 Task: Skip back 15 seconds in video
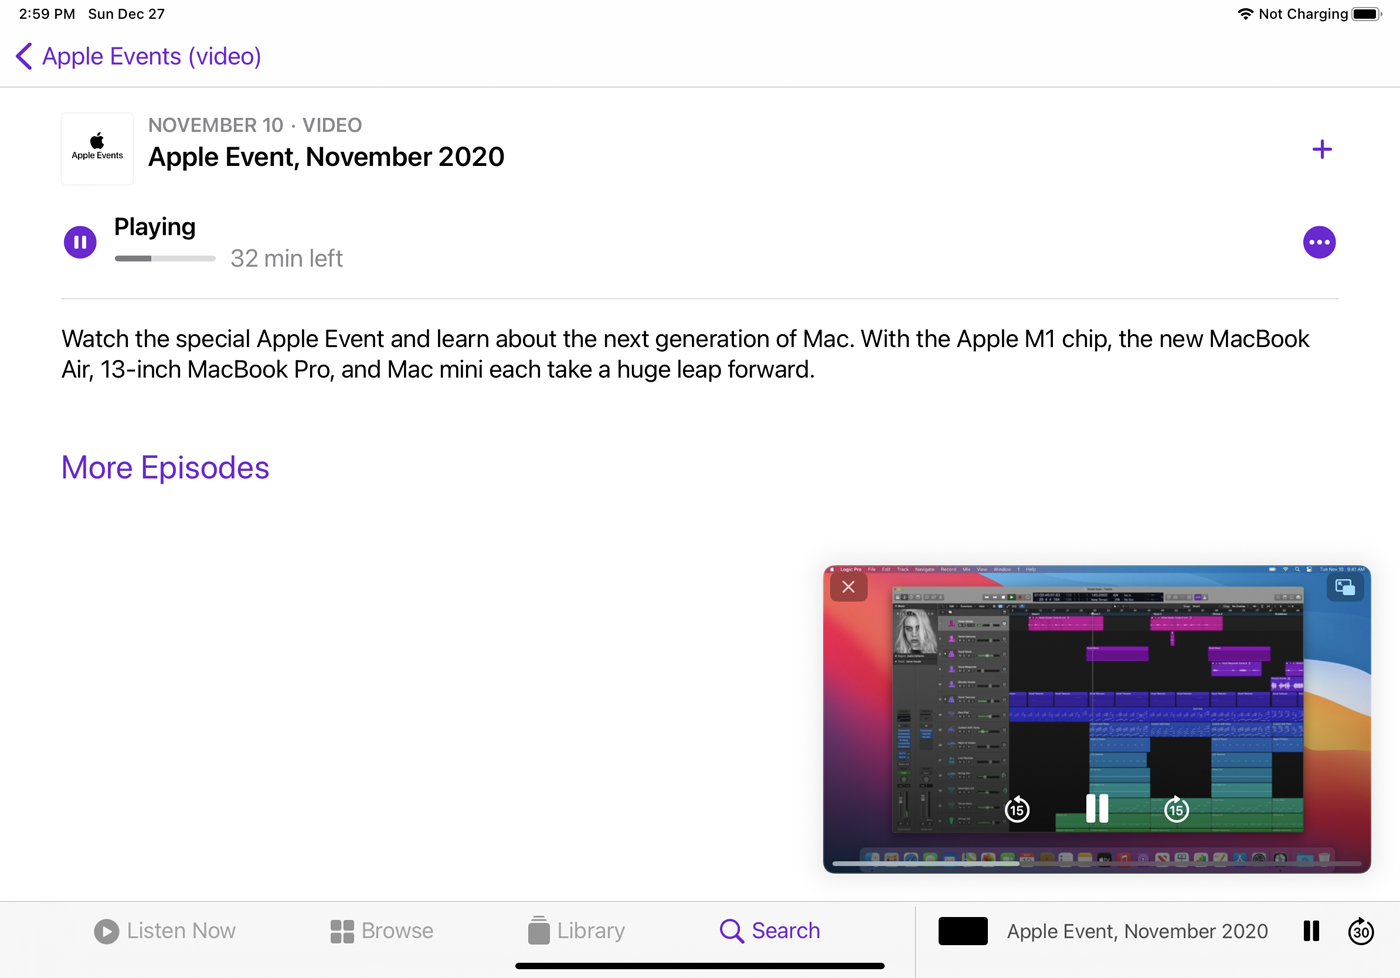tap(1017, 809)
